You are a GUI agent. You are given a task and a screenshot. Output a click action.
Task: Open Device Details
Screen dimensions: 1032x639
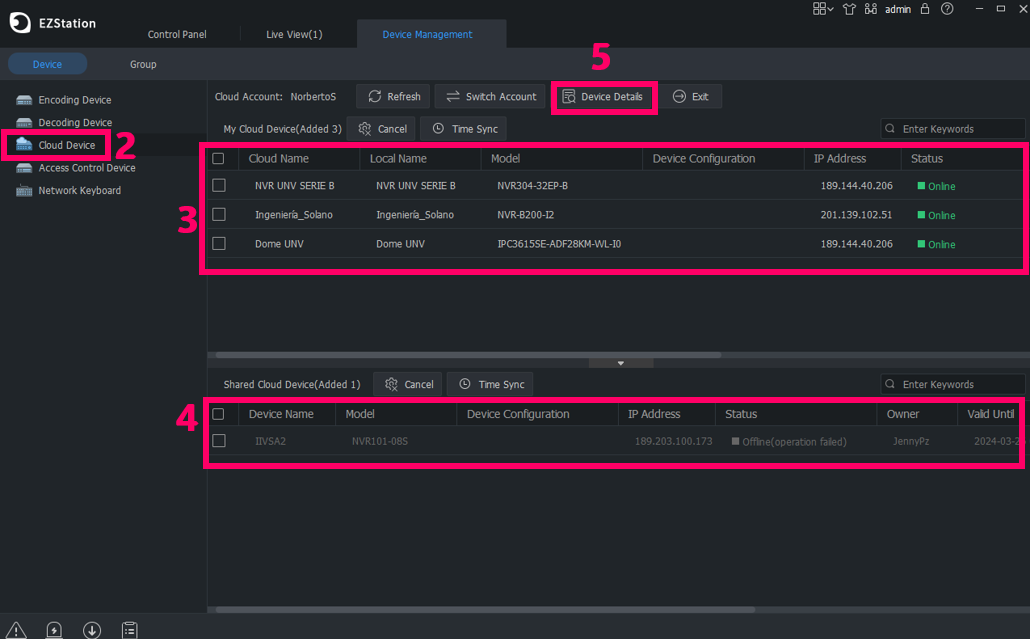pyautogui.click(x=603, y=97)
